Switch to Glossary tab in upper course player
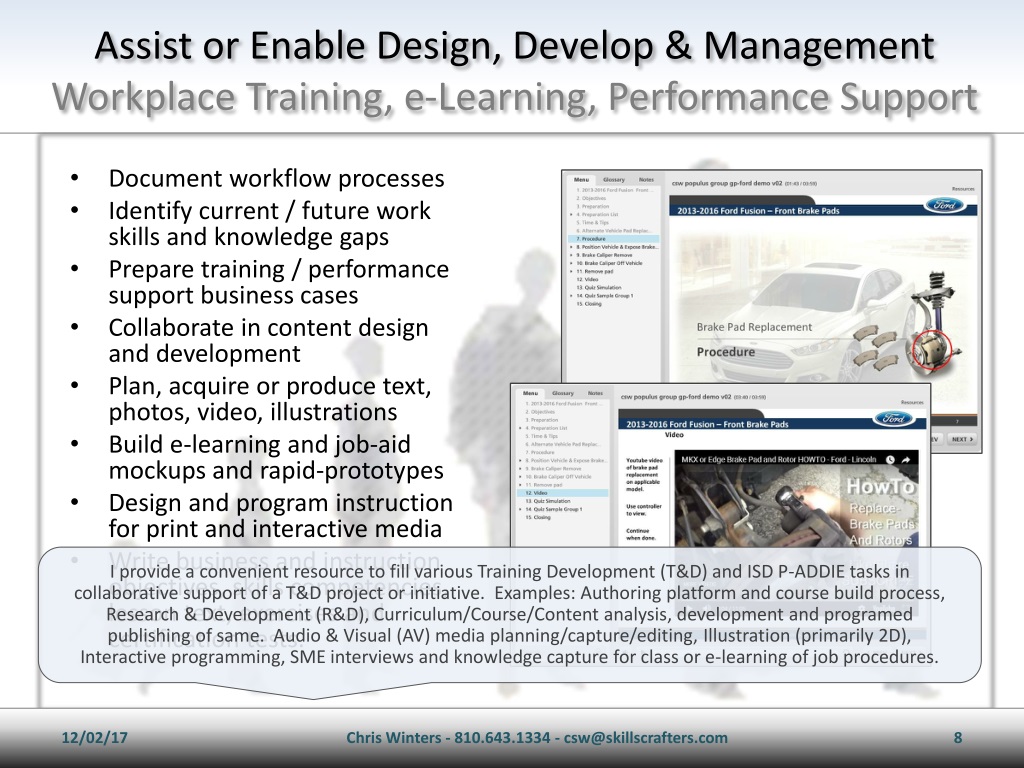This screenshot has width=1024, height=768. (614, 180)
